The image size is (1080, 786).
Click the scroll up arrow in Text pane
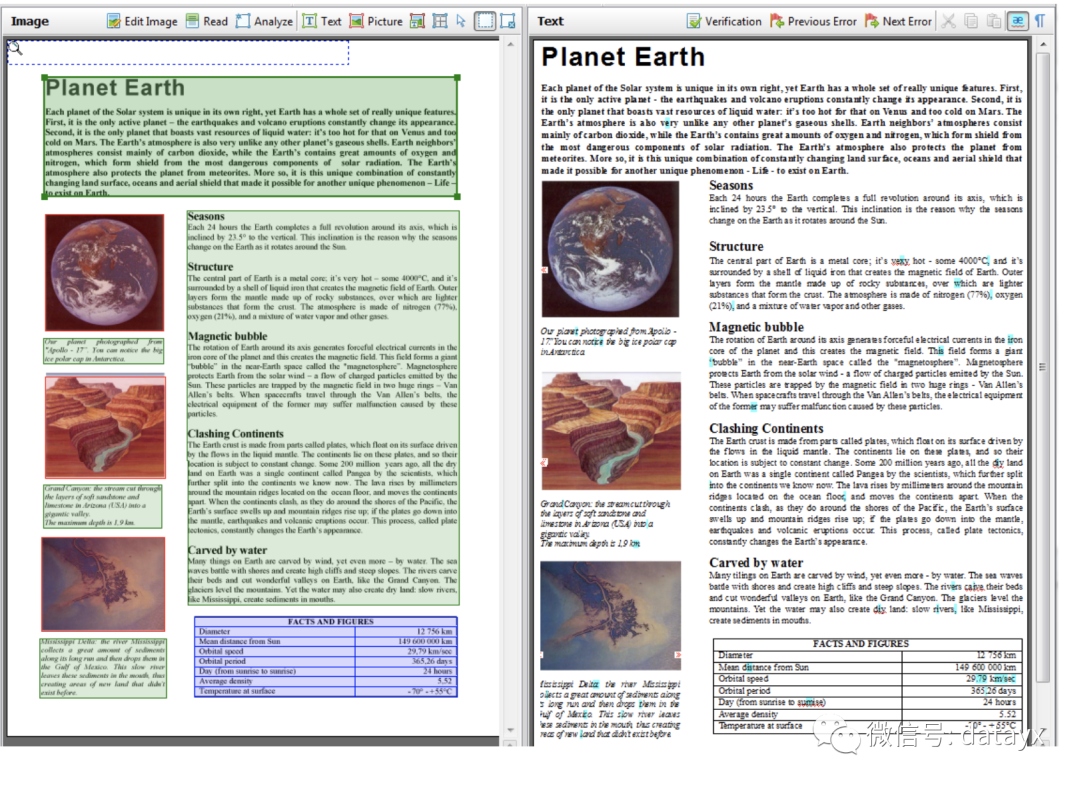click(x=1042, y=47)
